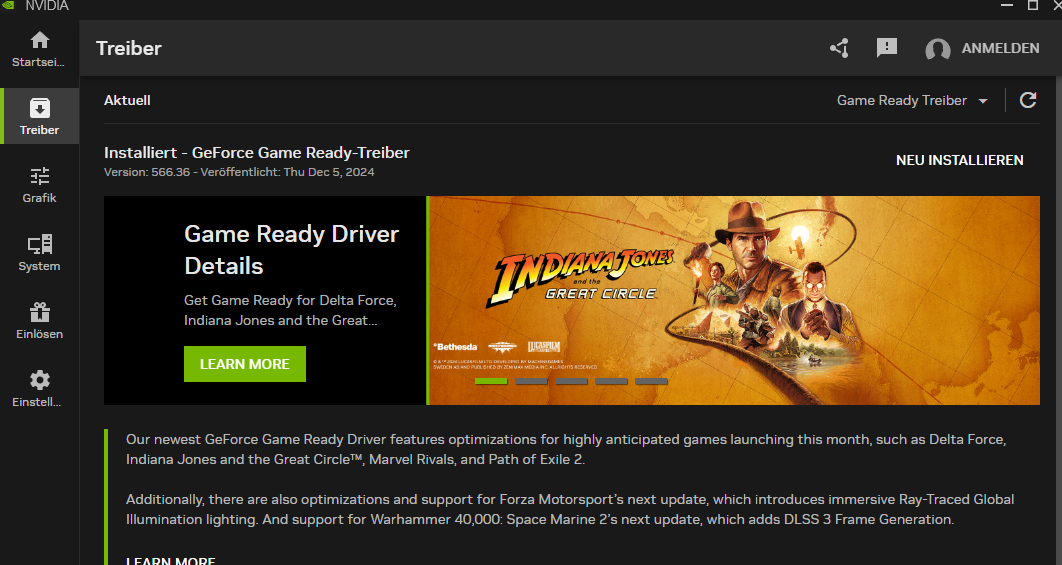This screenshot has width=1062, height=565.
Task: Click ANMELDEN to sign in
Action: pyautogui.click(x=1000, y=48)
